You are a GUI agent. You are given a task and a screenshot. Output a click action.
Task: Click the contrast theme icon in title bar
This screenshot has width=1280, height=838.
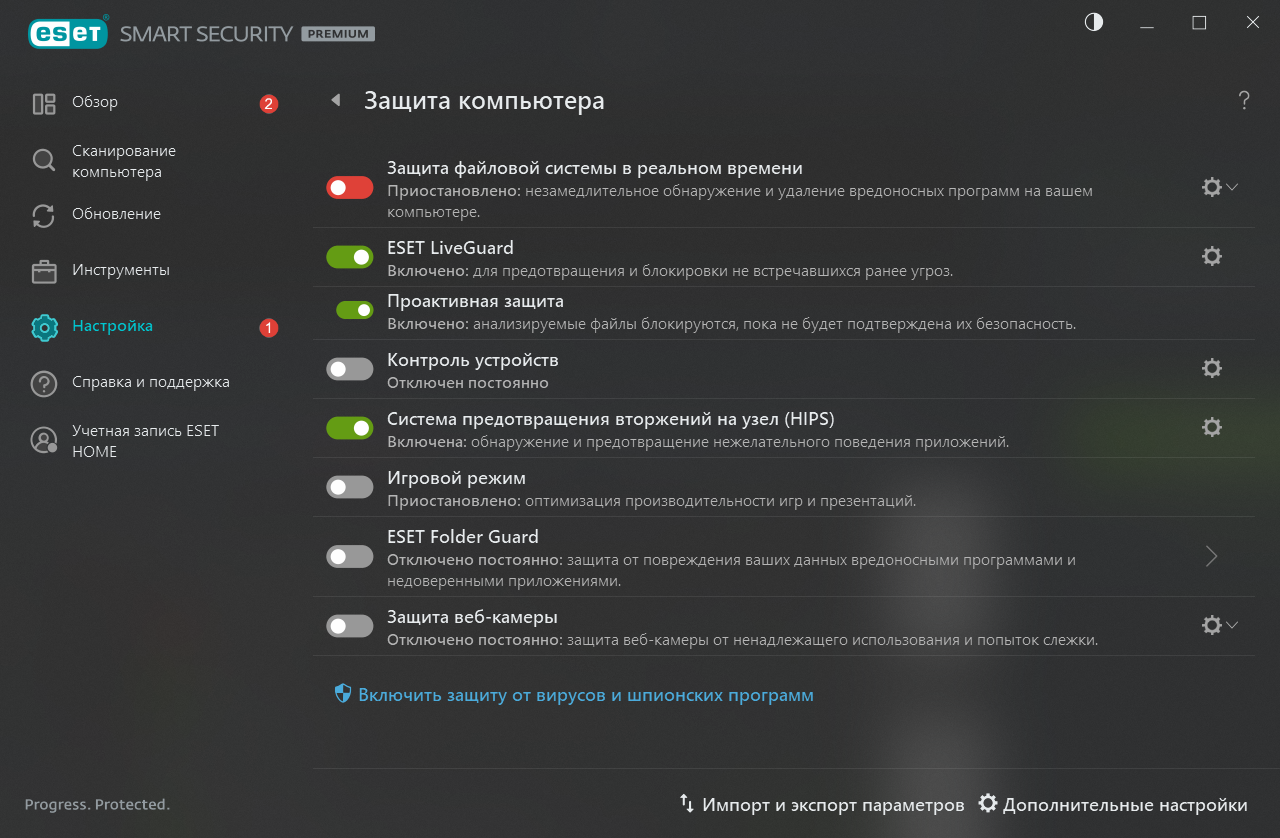coord(1094,23)
